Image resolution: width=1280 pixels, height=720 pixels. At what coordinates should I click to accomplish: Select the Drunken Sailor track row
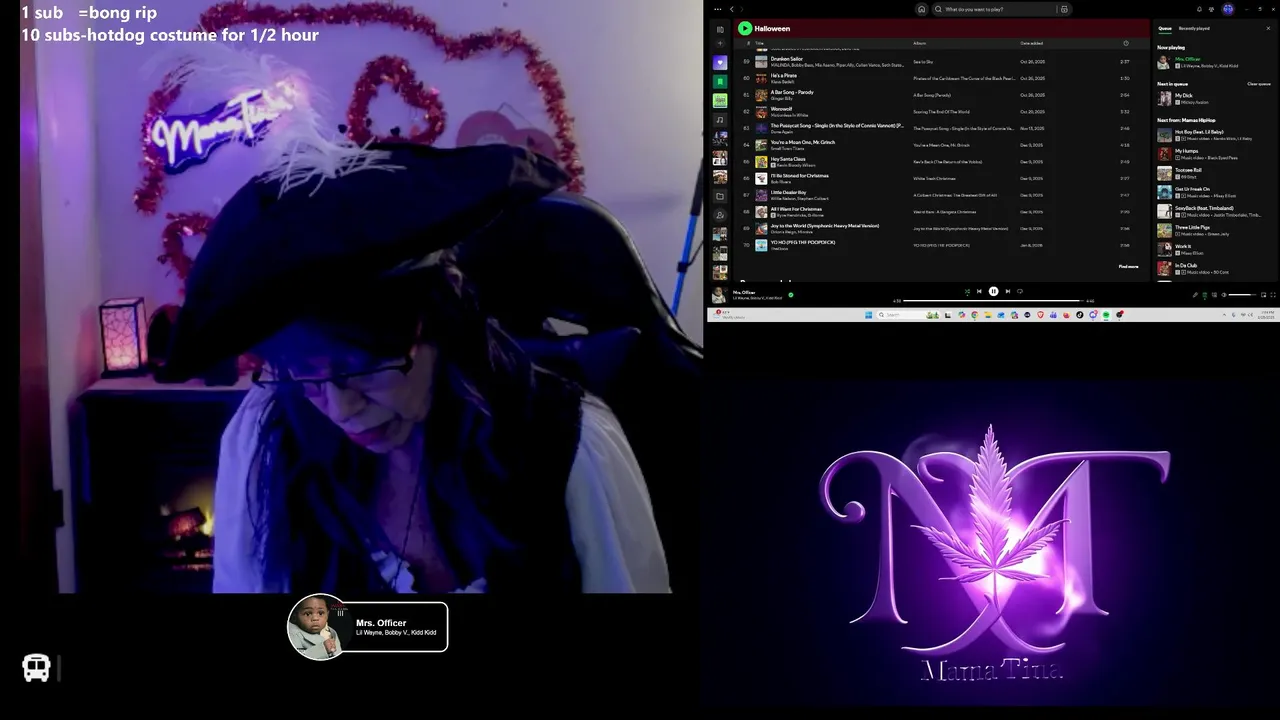(943, 62)
